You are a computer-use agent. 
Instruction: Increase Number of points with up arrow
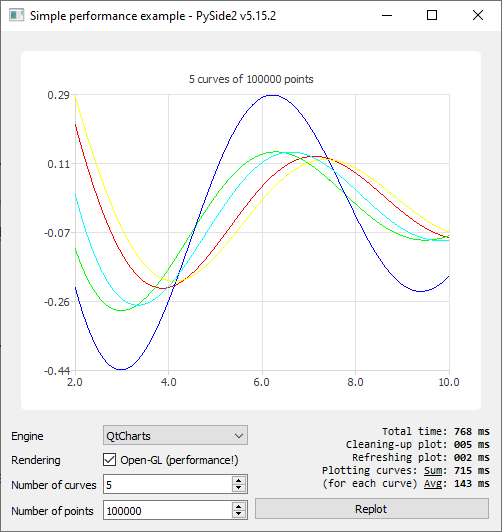click(239, 506)
